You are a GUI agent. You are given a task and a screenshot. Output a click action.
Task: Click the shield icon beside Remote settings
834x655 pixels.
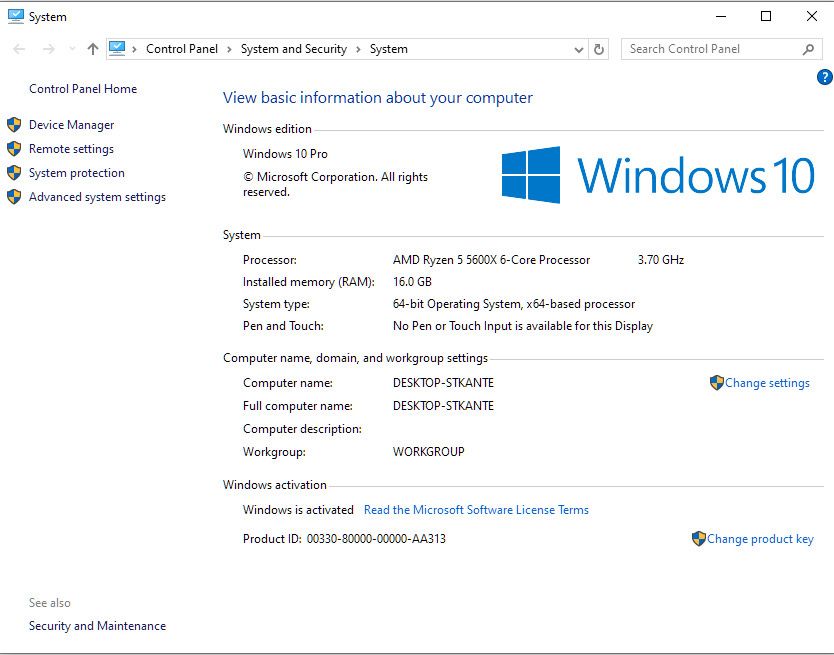[14, 148]
